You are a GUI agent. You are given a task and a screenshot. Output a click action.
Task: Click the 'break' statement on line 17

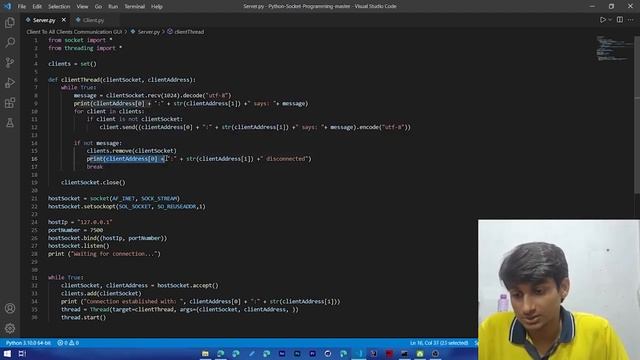(x=95, y=167)
